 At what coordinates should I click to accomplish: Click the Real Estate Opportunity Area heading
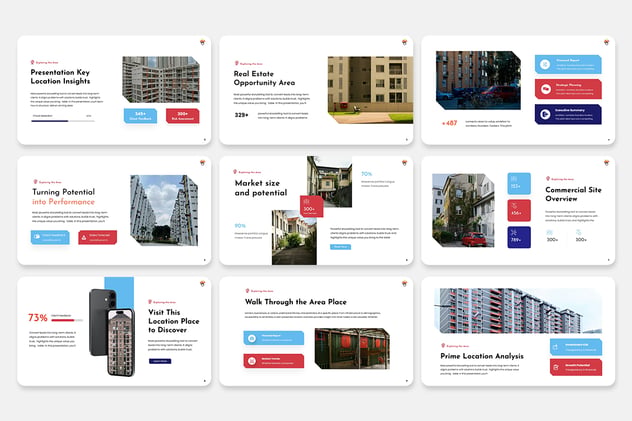[x=264, y=78]
